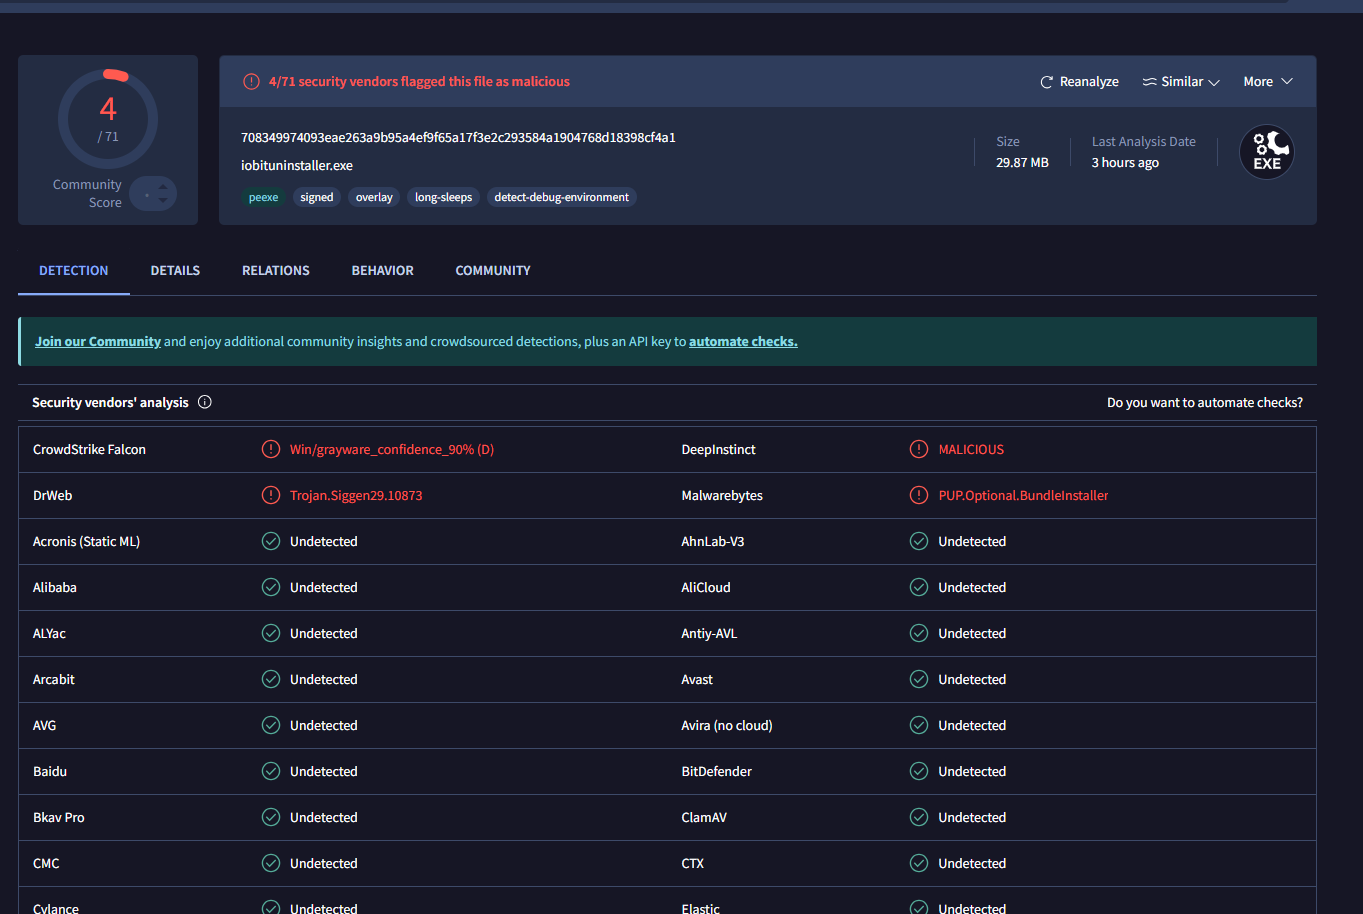Open the COMMUNITY tab
Screen dimensions: 1363x914
click(x=493, y=271)
